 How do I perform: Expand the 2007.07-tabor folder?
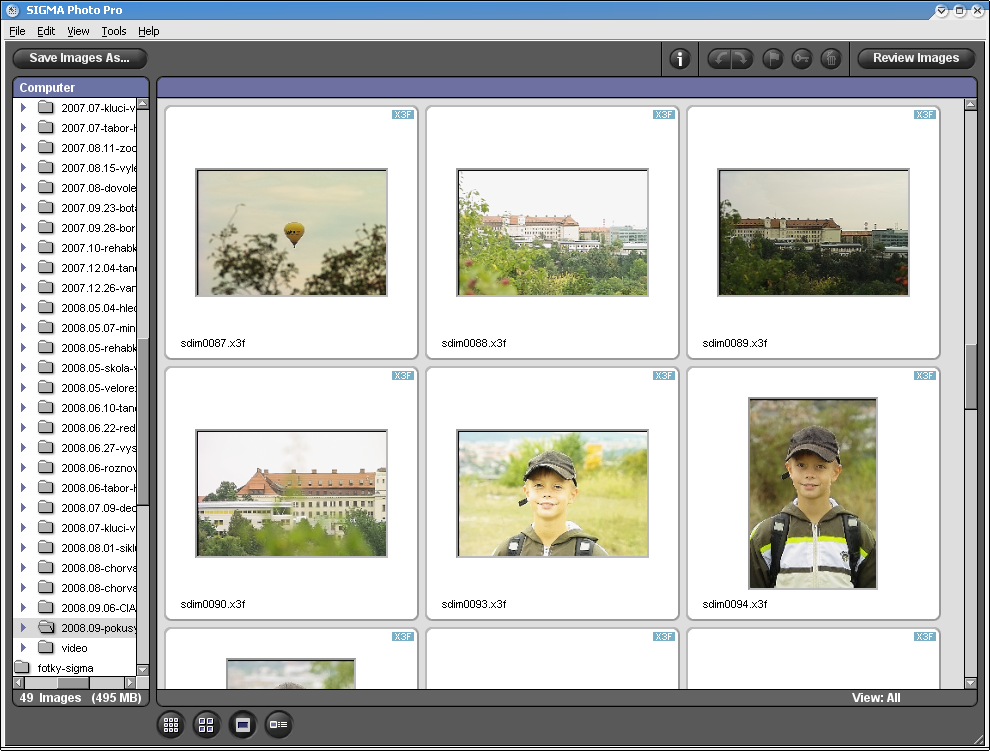[x=23, y=128]
